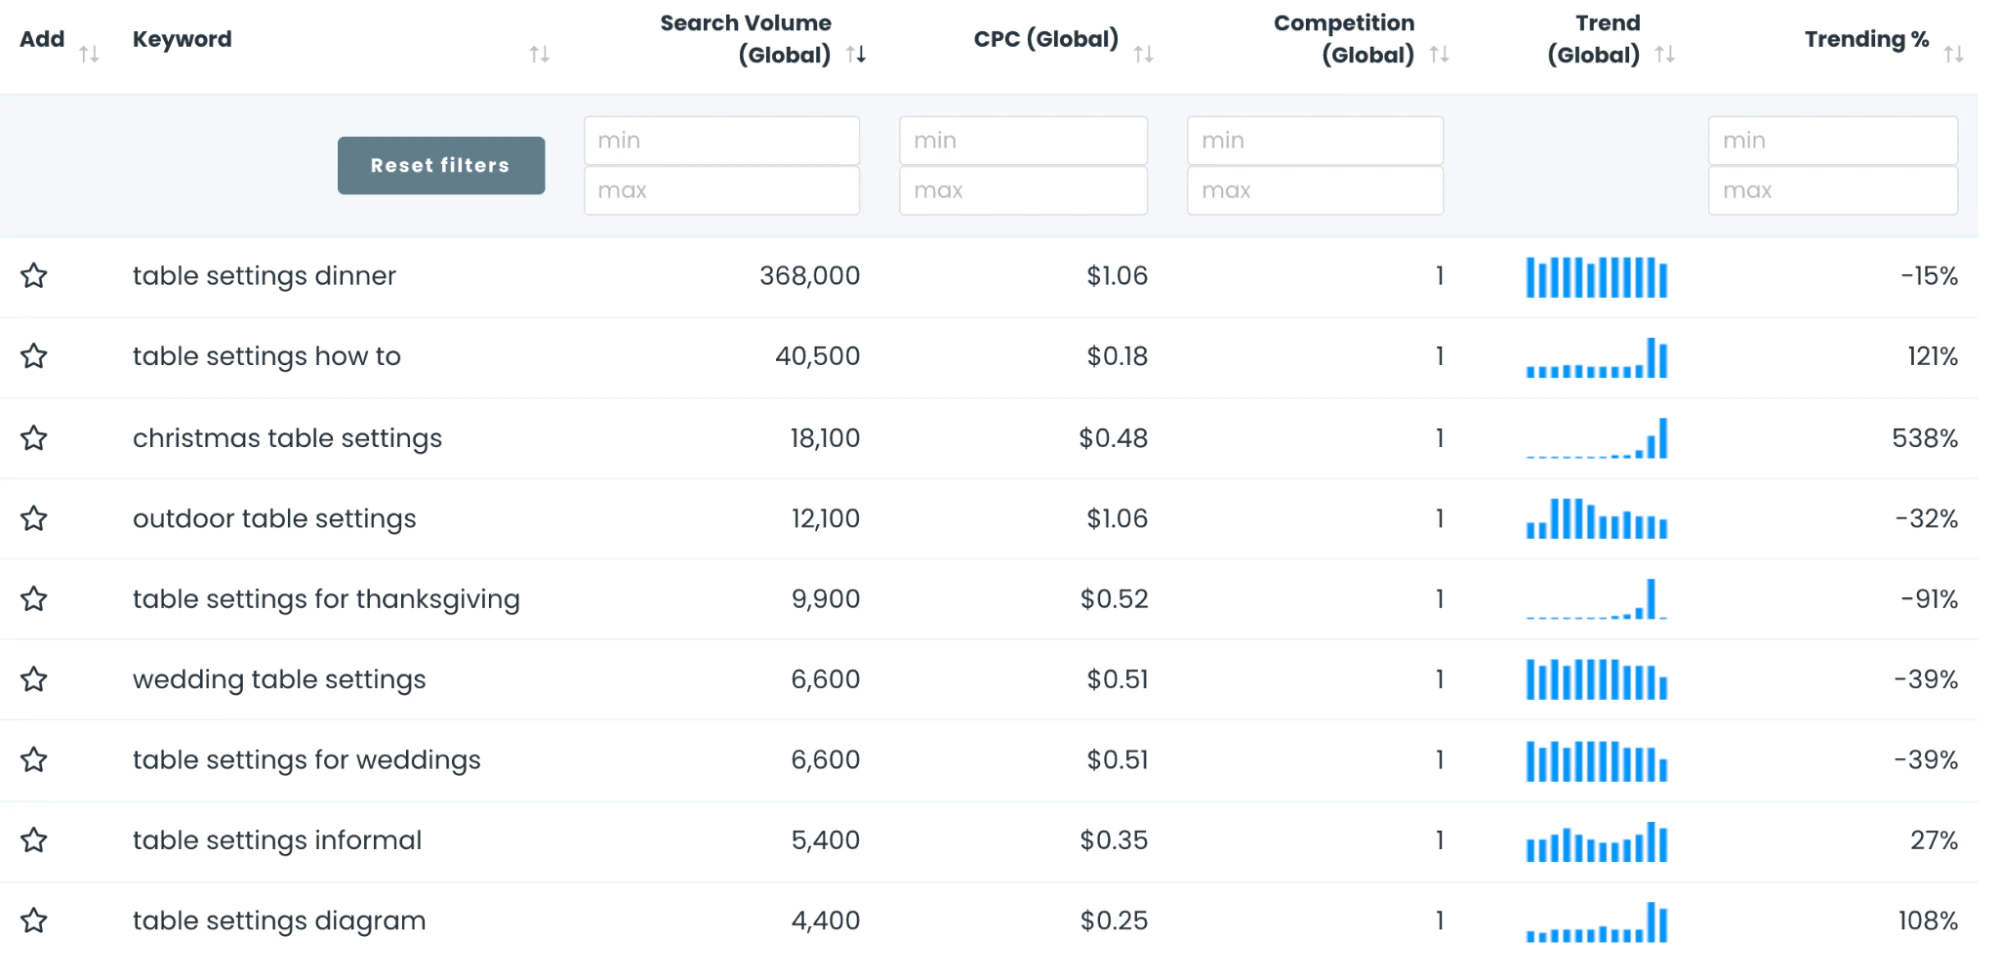Click the Trend (Global) header text
Viewport: 1999px width, 961px height.
[1594, 39]
